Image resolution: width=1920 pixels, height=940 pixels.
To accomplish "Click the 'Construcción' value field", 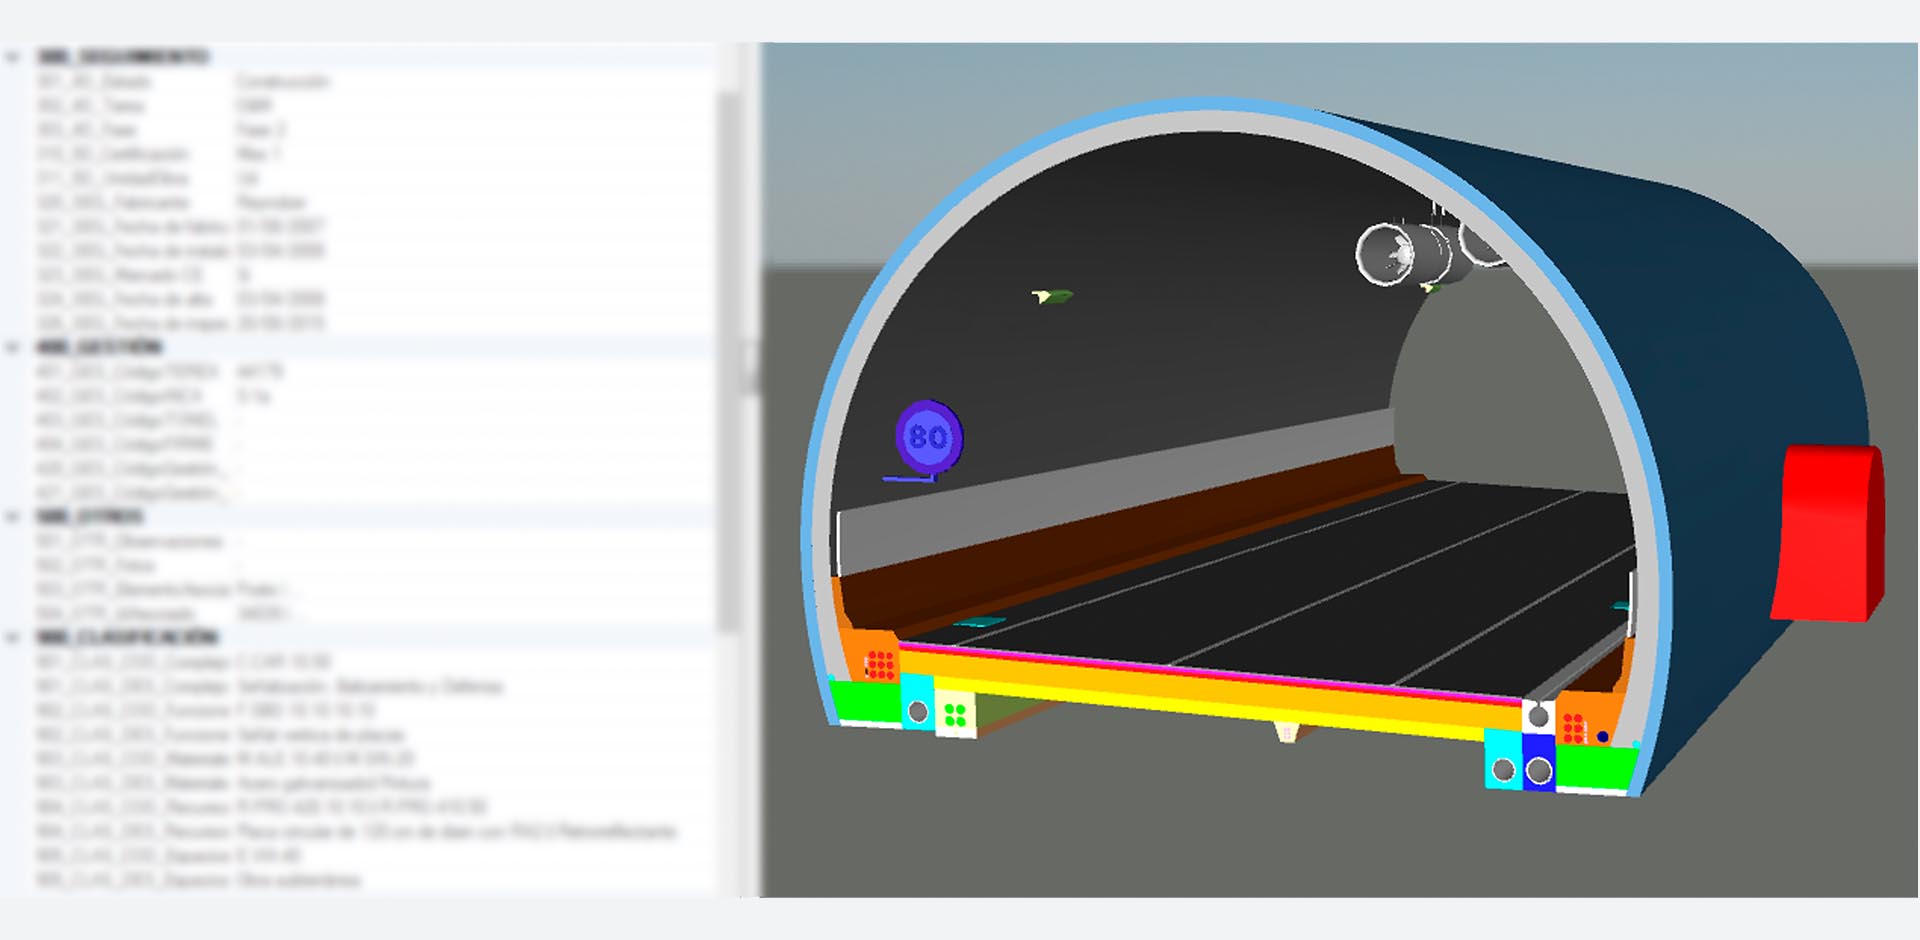I will (283, 81).
